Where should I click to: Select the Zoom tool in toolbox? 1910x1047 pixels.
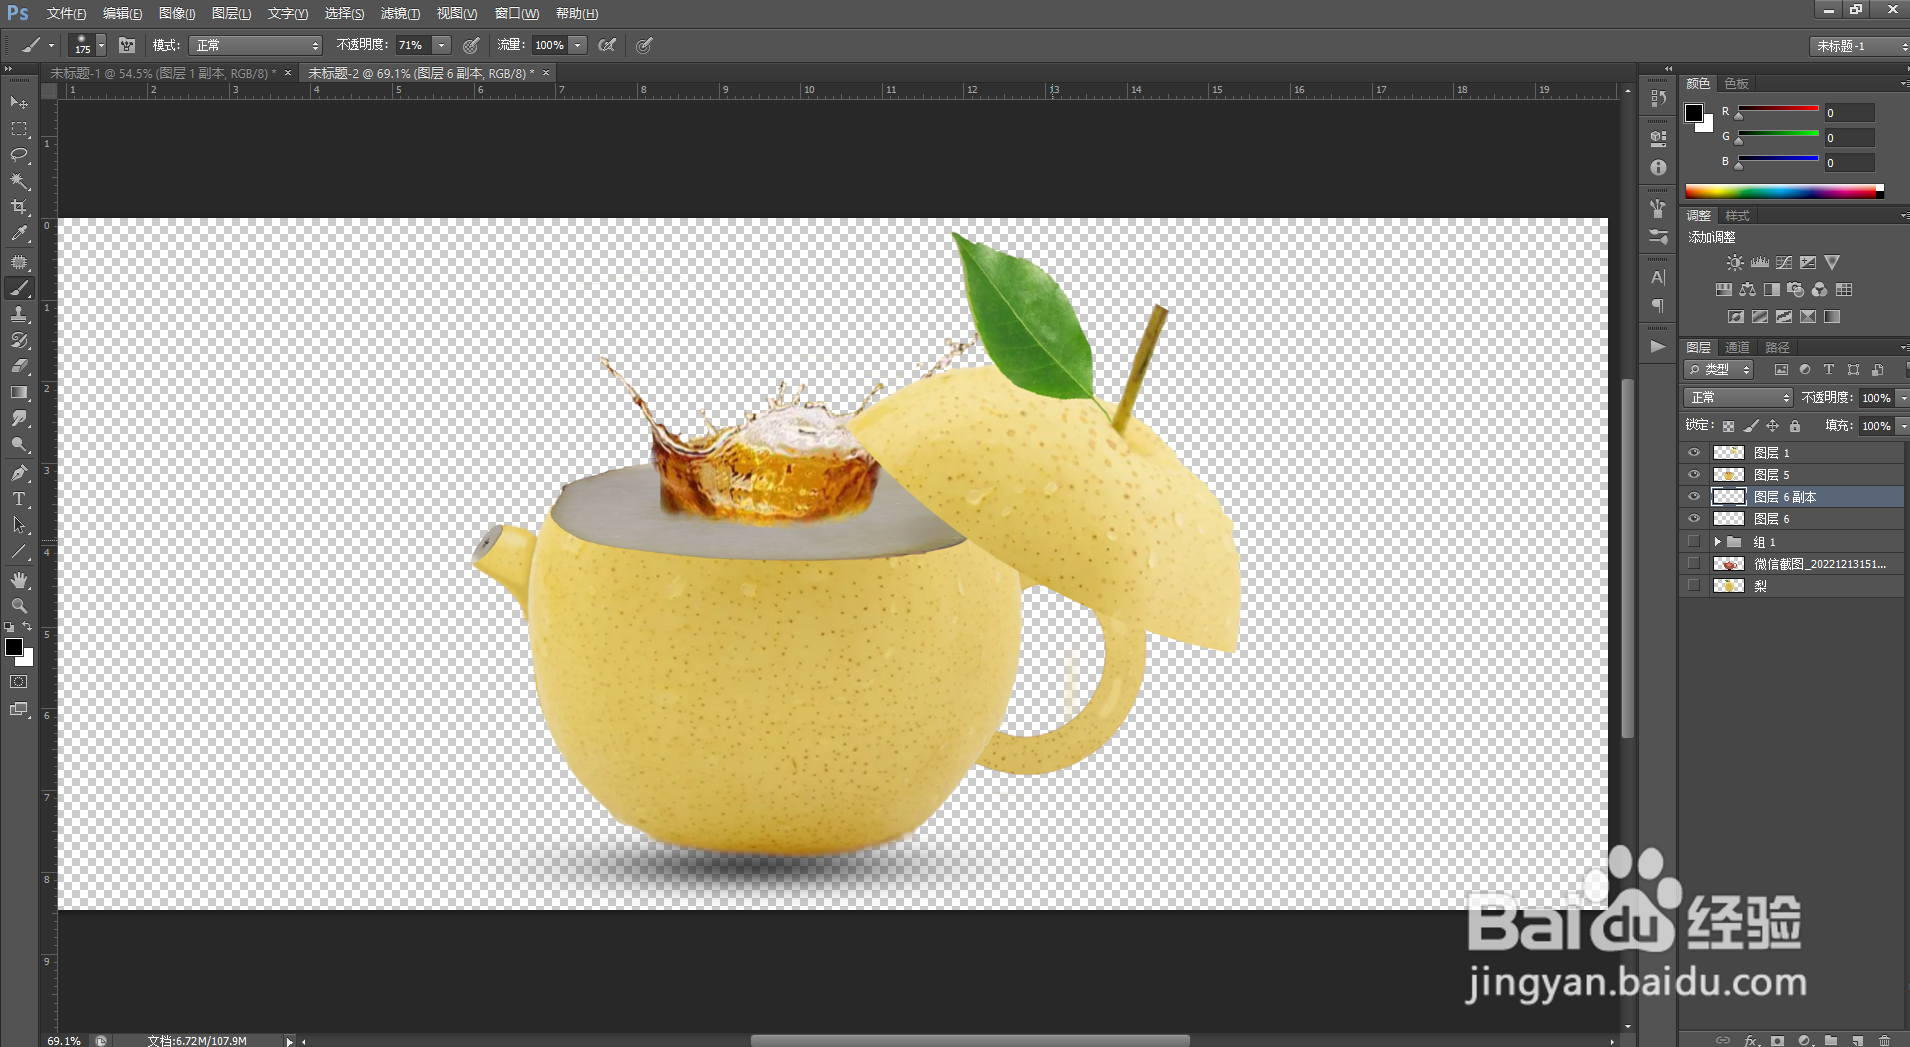click(19, 606)
